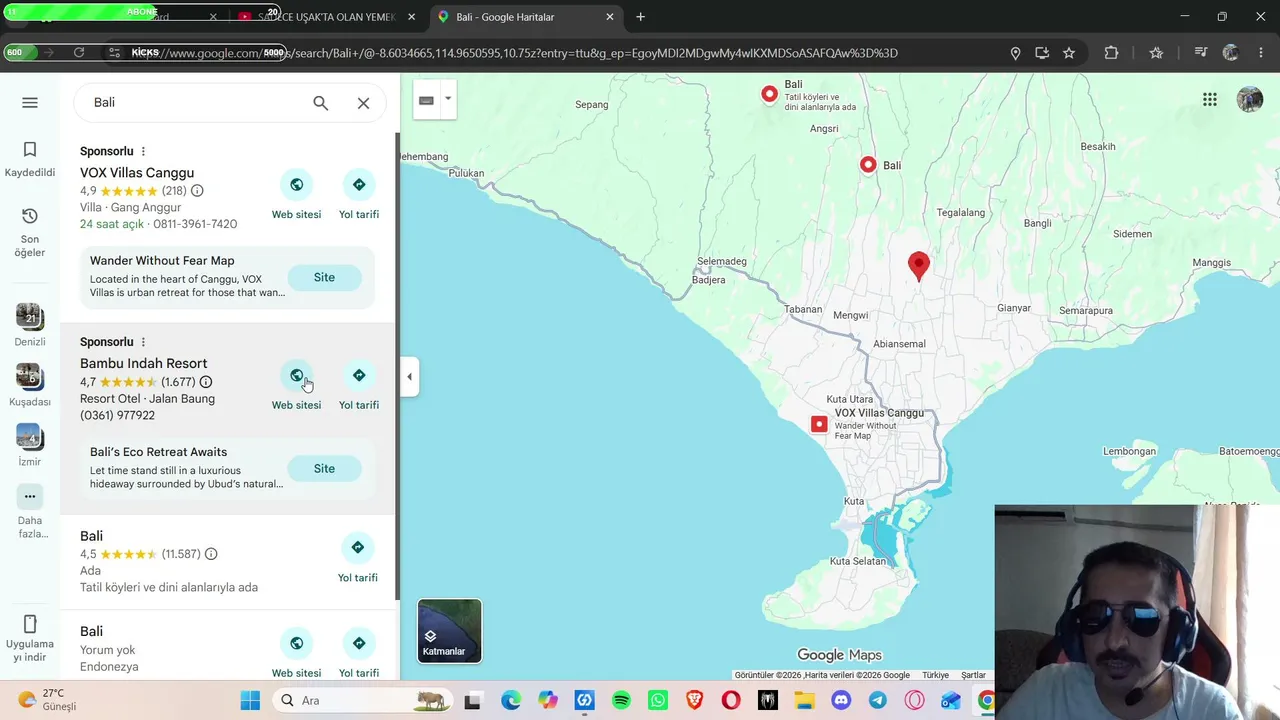Click Site button for Bali's Eco Retreat Awaits
This screenshot has height=720, width=1280.
pyautogui.click(x=324, y=468)
